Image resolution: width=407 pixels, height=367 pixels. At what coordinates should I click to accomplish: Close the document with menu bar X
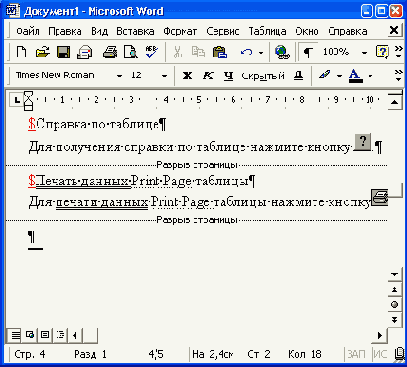(394, 30)
